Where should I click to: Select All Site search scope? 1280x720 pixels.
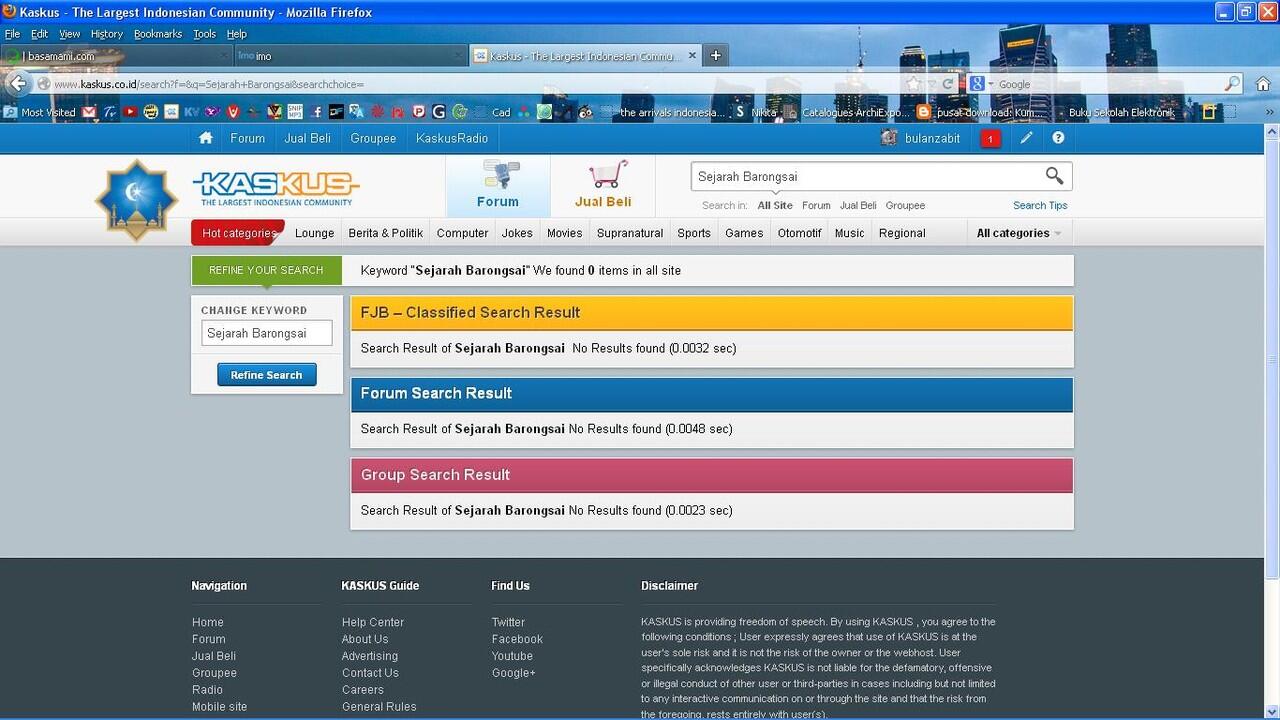(x=775, y=205)
